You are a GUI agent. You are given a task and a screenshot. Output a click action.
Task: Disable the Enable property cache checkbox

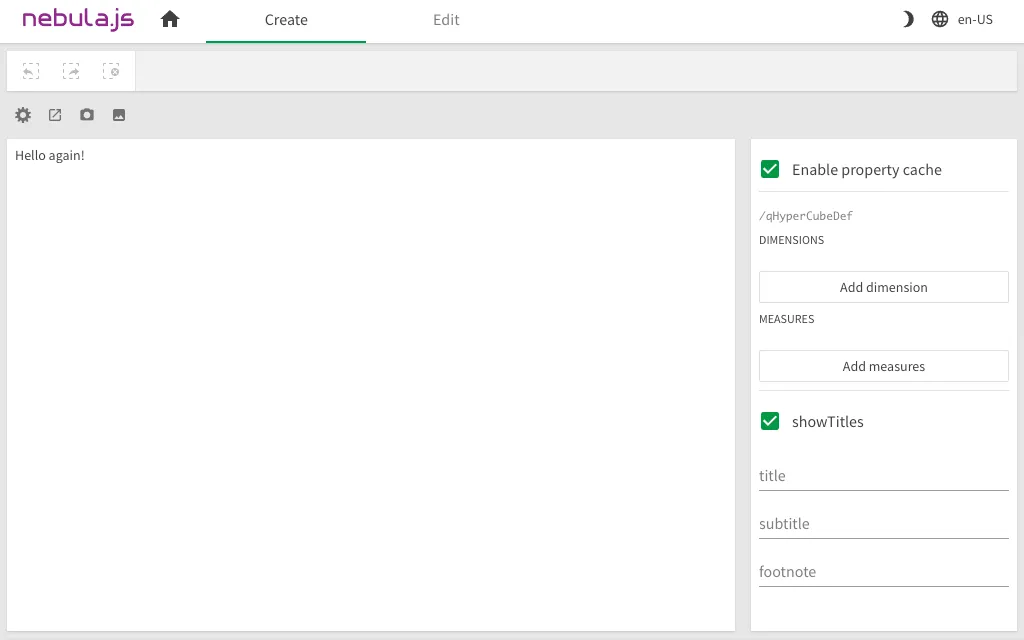coord(770,169)
